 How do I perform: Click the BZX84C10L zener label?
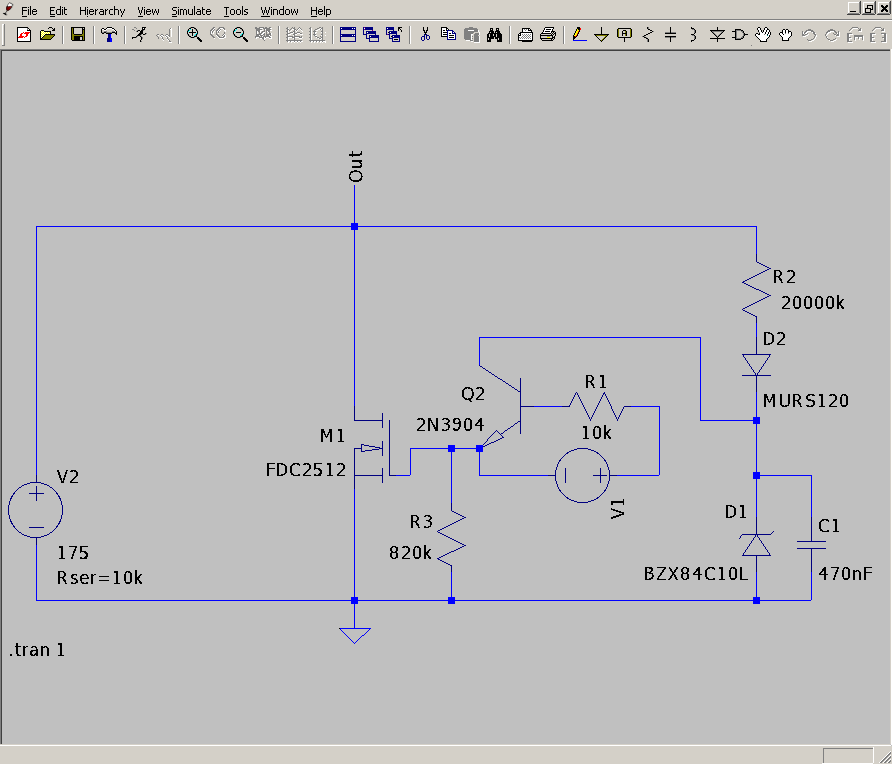(x=696, y=574)
